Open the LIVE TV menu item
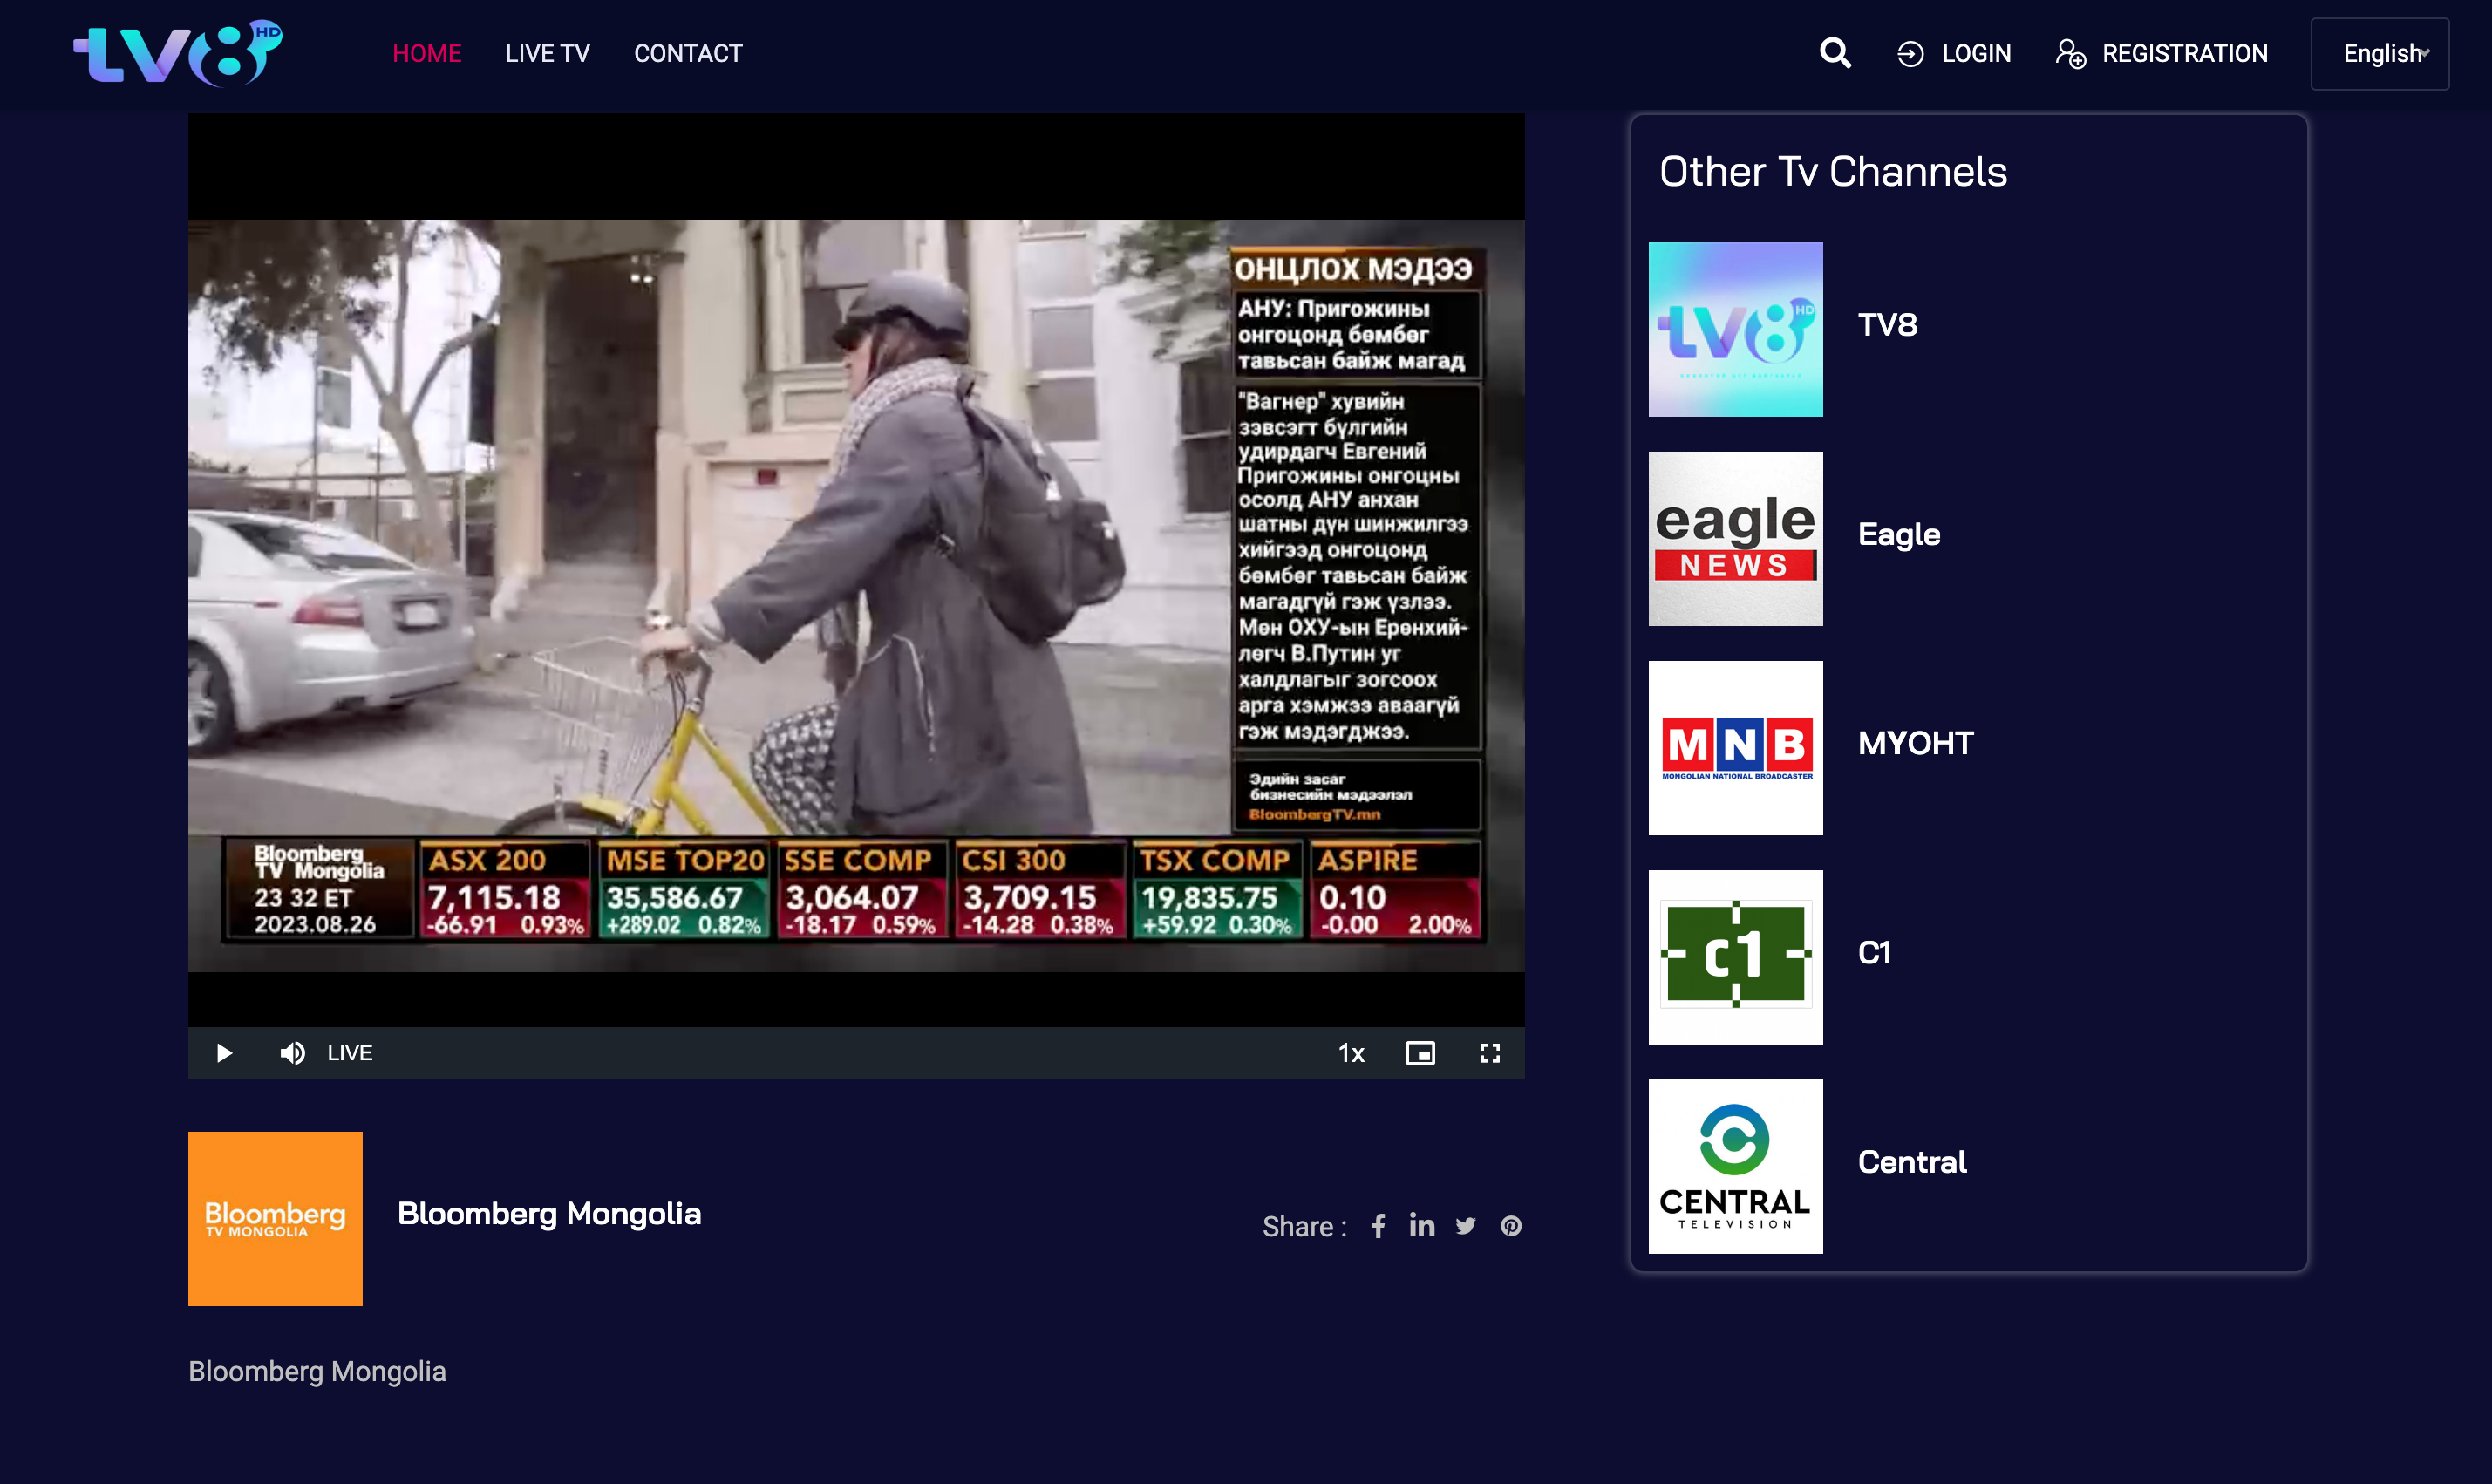 [x=547, y=54]
